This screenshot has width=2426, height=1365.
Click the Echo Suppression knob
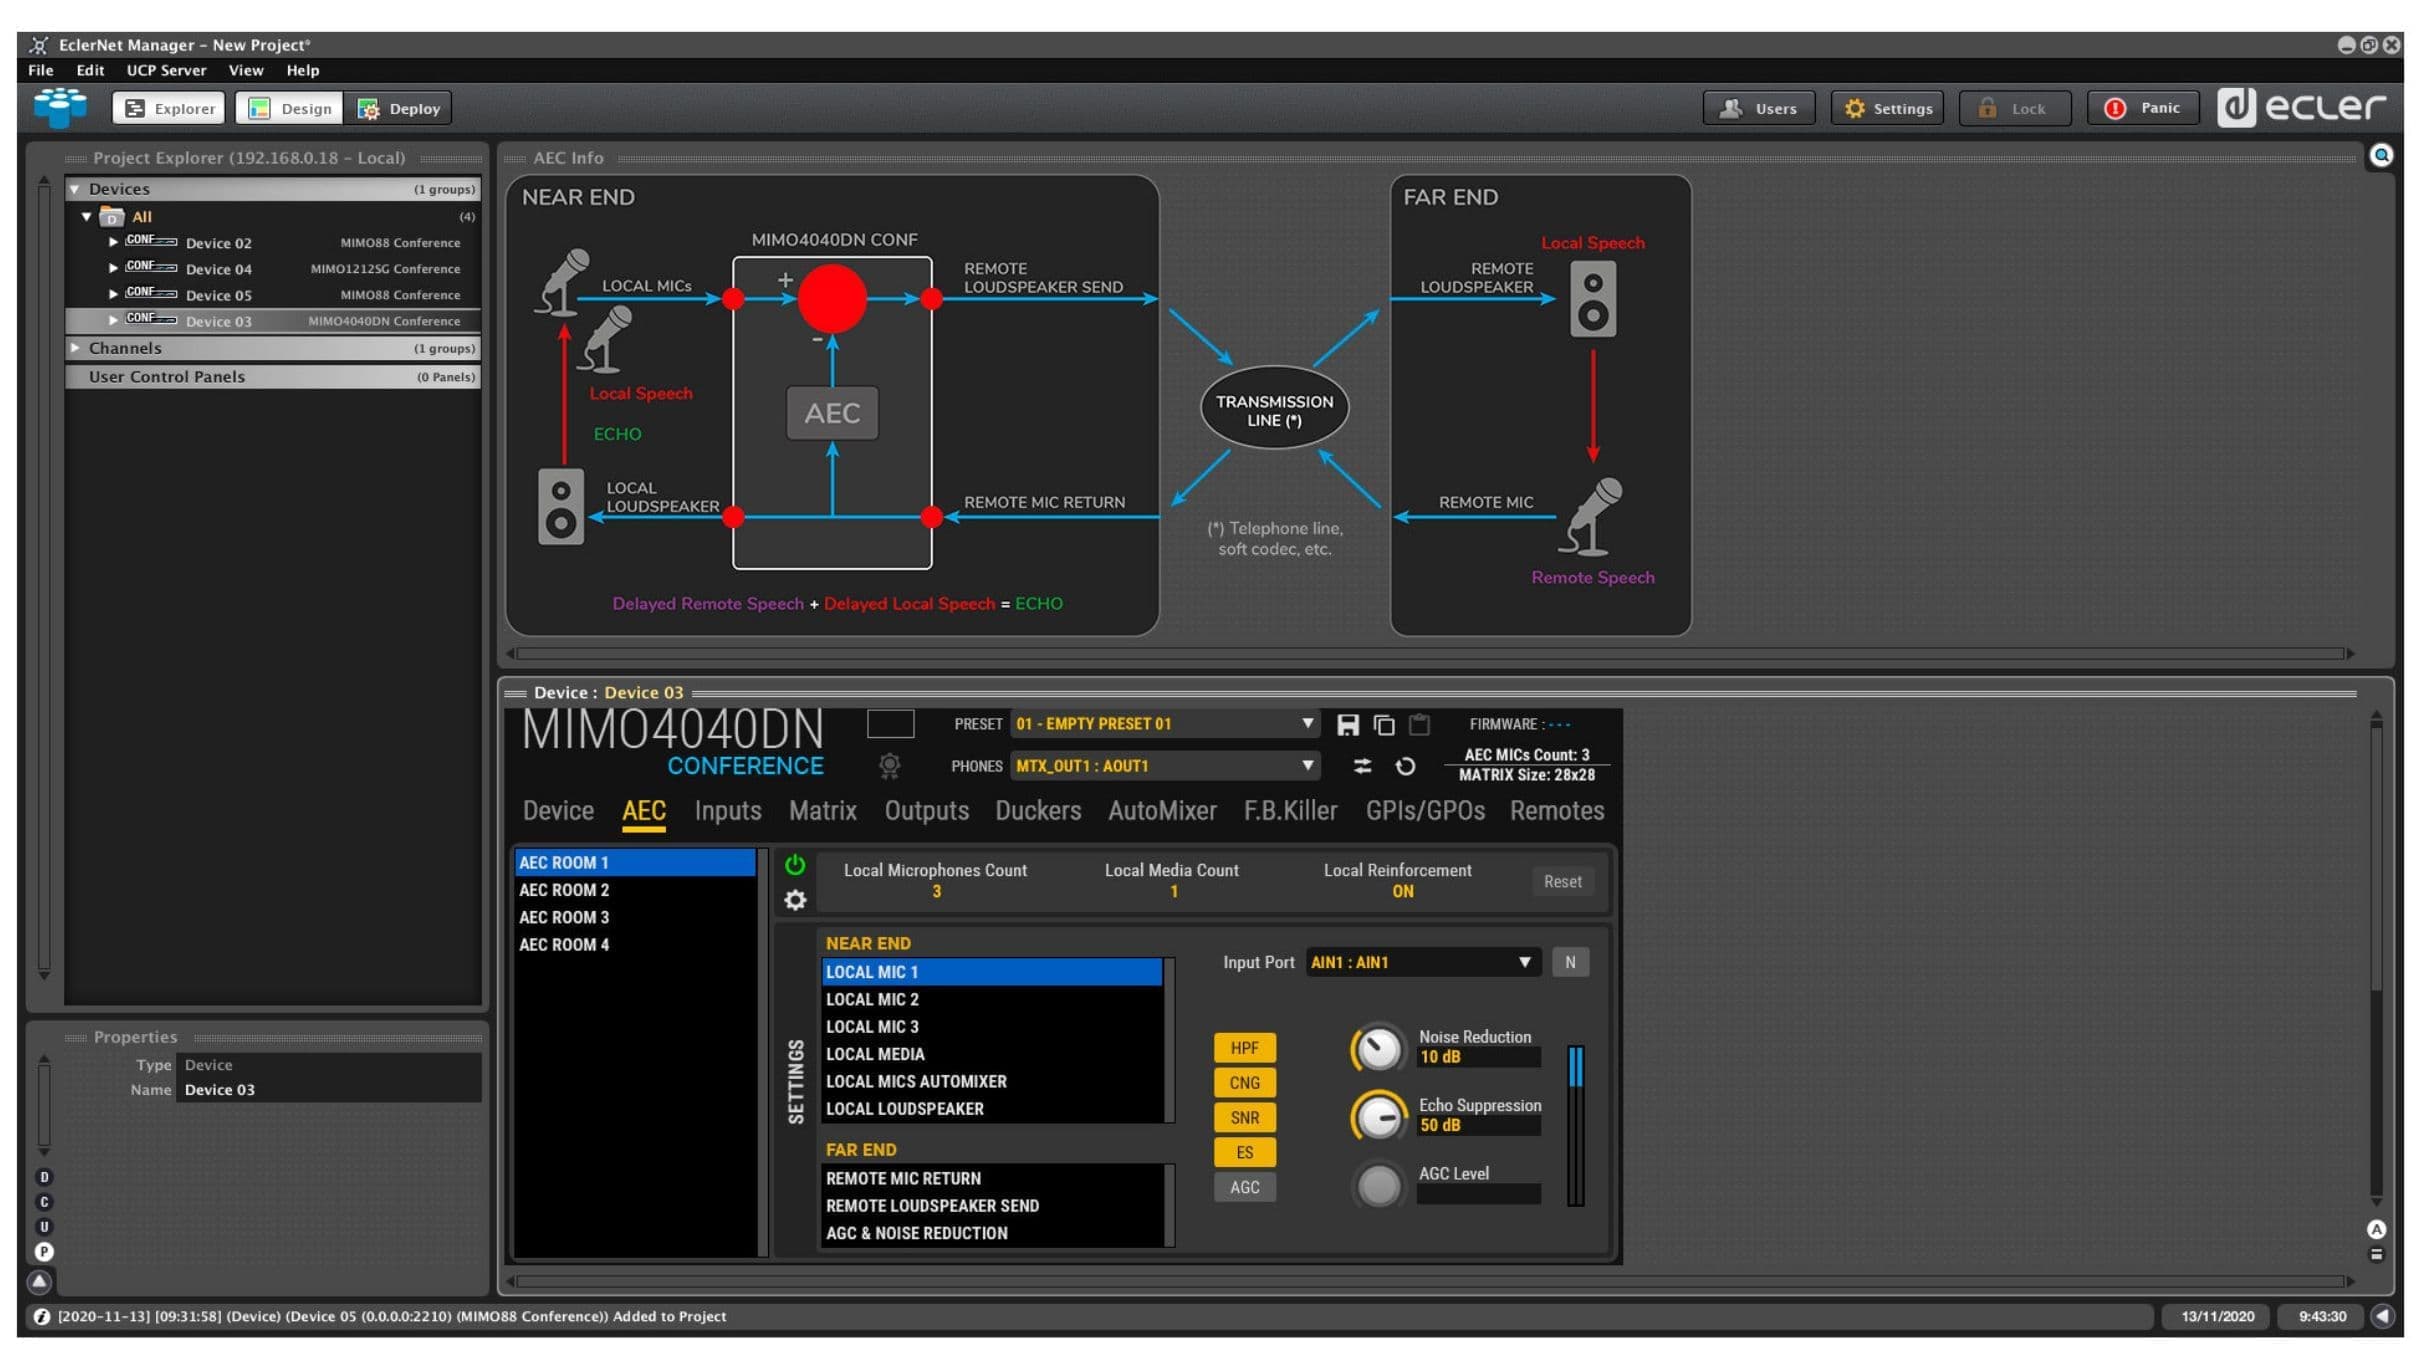point(1379,1117)
